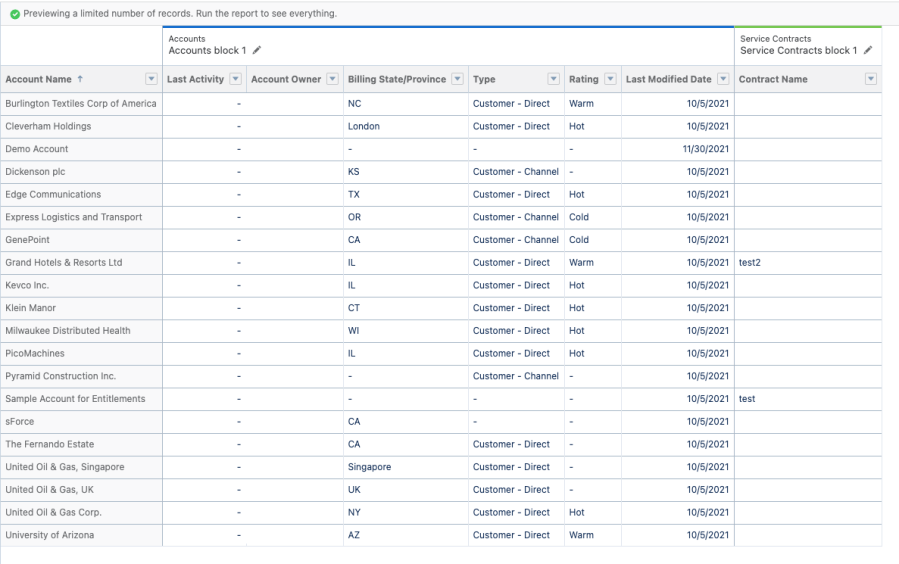Open Last Modified Date column dropdown
Viewport: 899px width, 564px height.
point(723,79)
